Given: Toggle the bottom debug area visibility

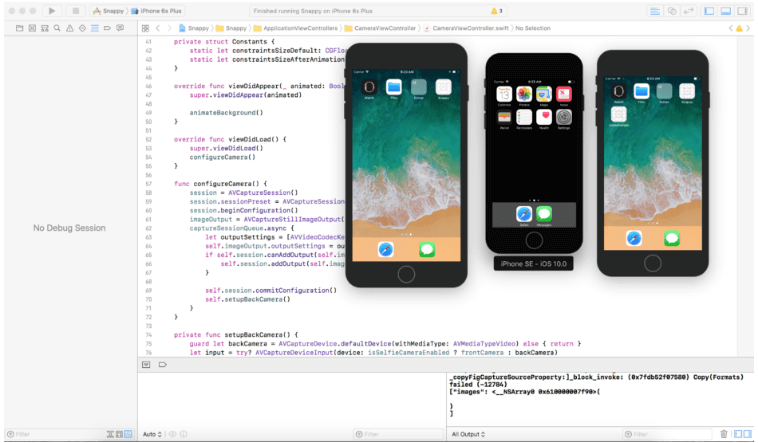Looking at the screenshot, I should coord(727,10).
